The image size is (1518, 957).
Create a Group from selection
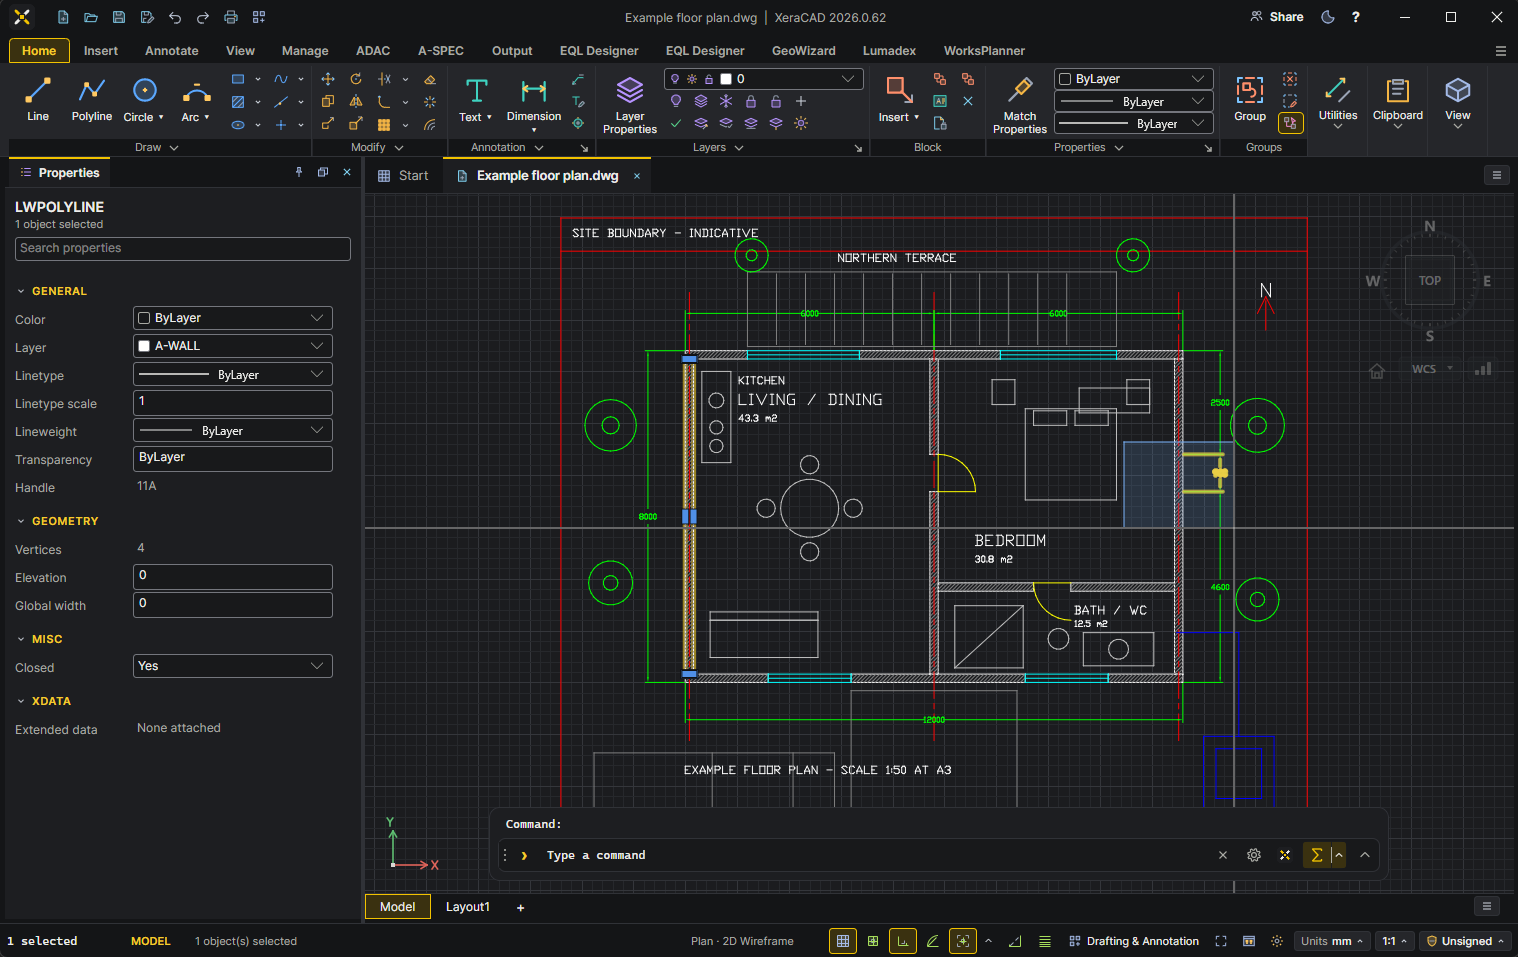1250,99
